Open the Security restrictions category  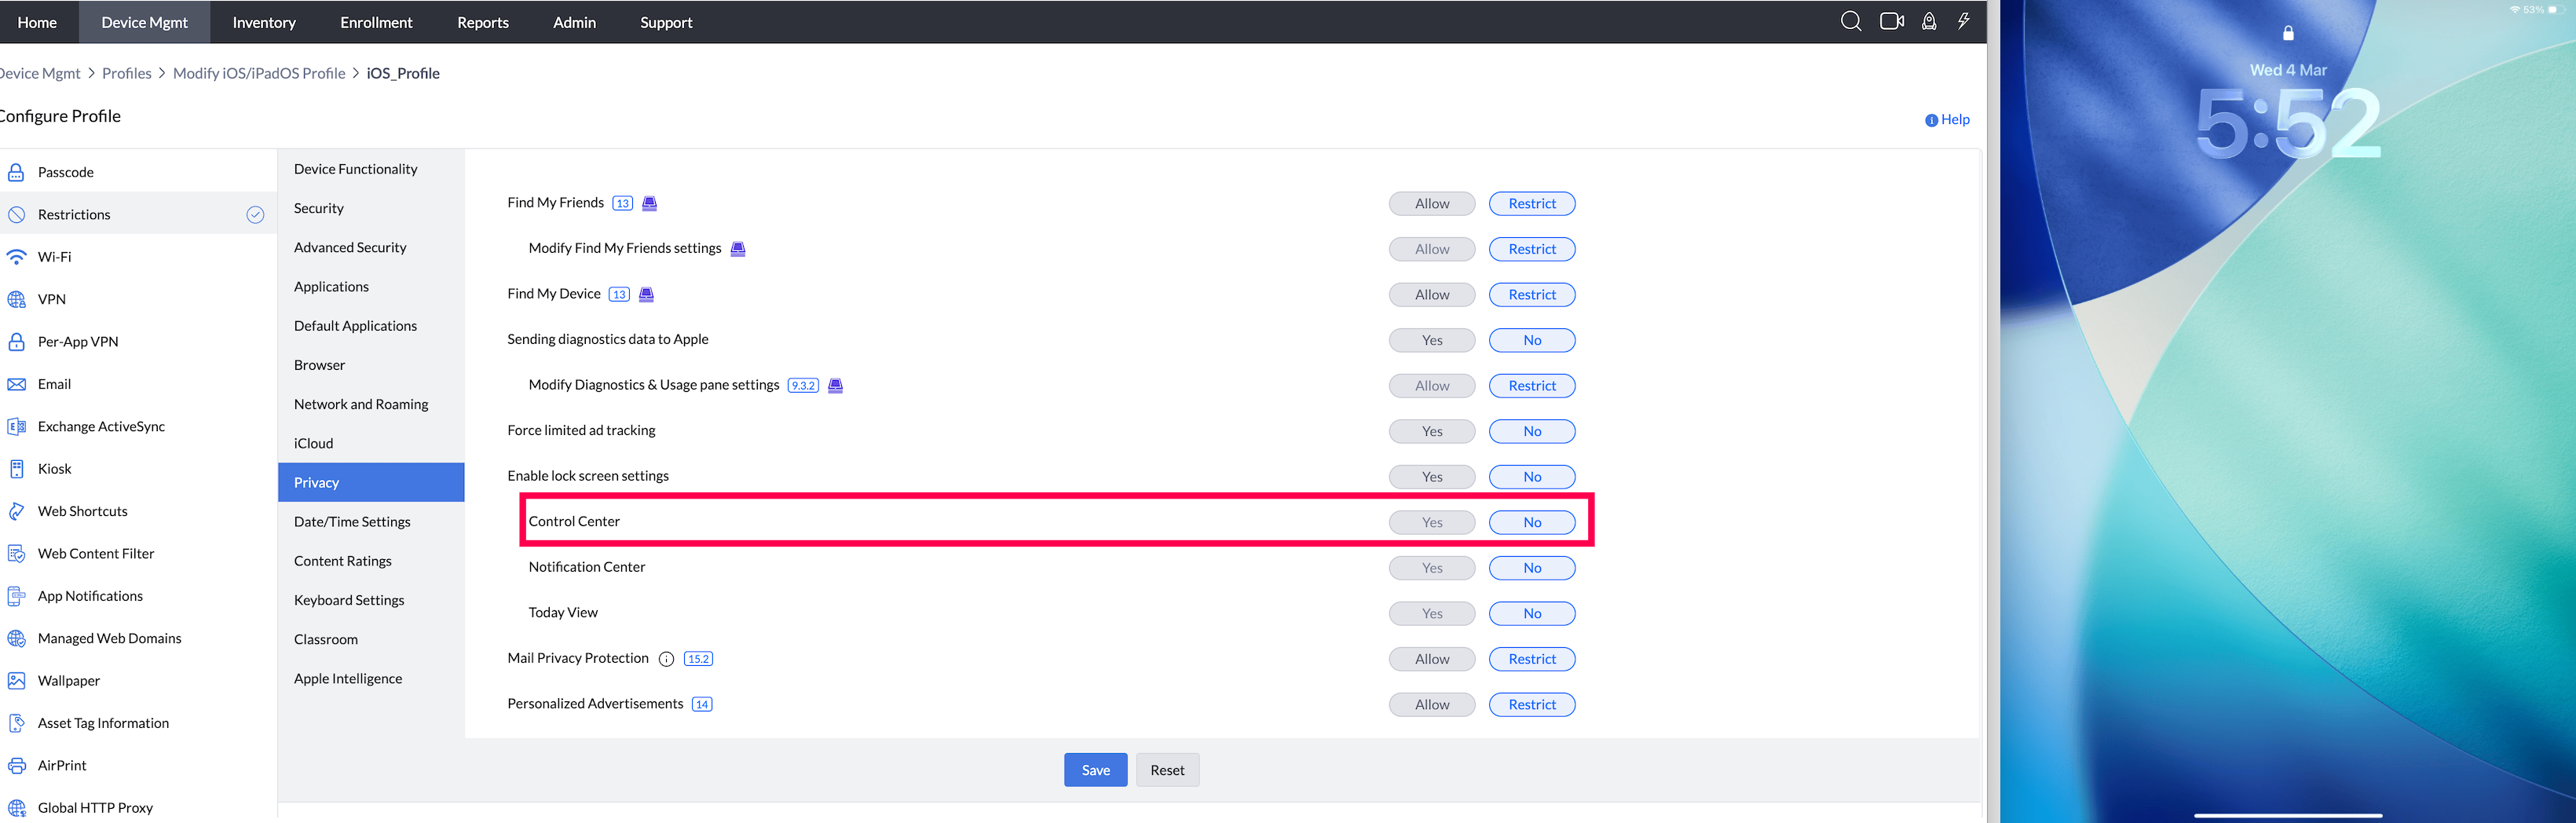(x=318, y=208)
